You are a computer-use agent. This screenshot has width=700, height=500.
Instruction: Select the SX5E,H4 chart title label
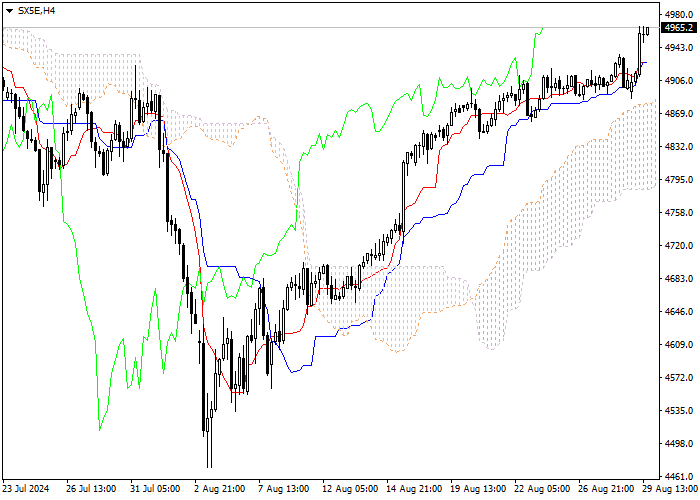point(36,11)
